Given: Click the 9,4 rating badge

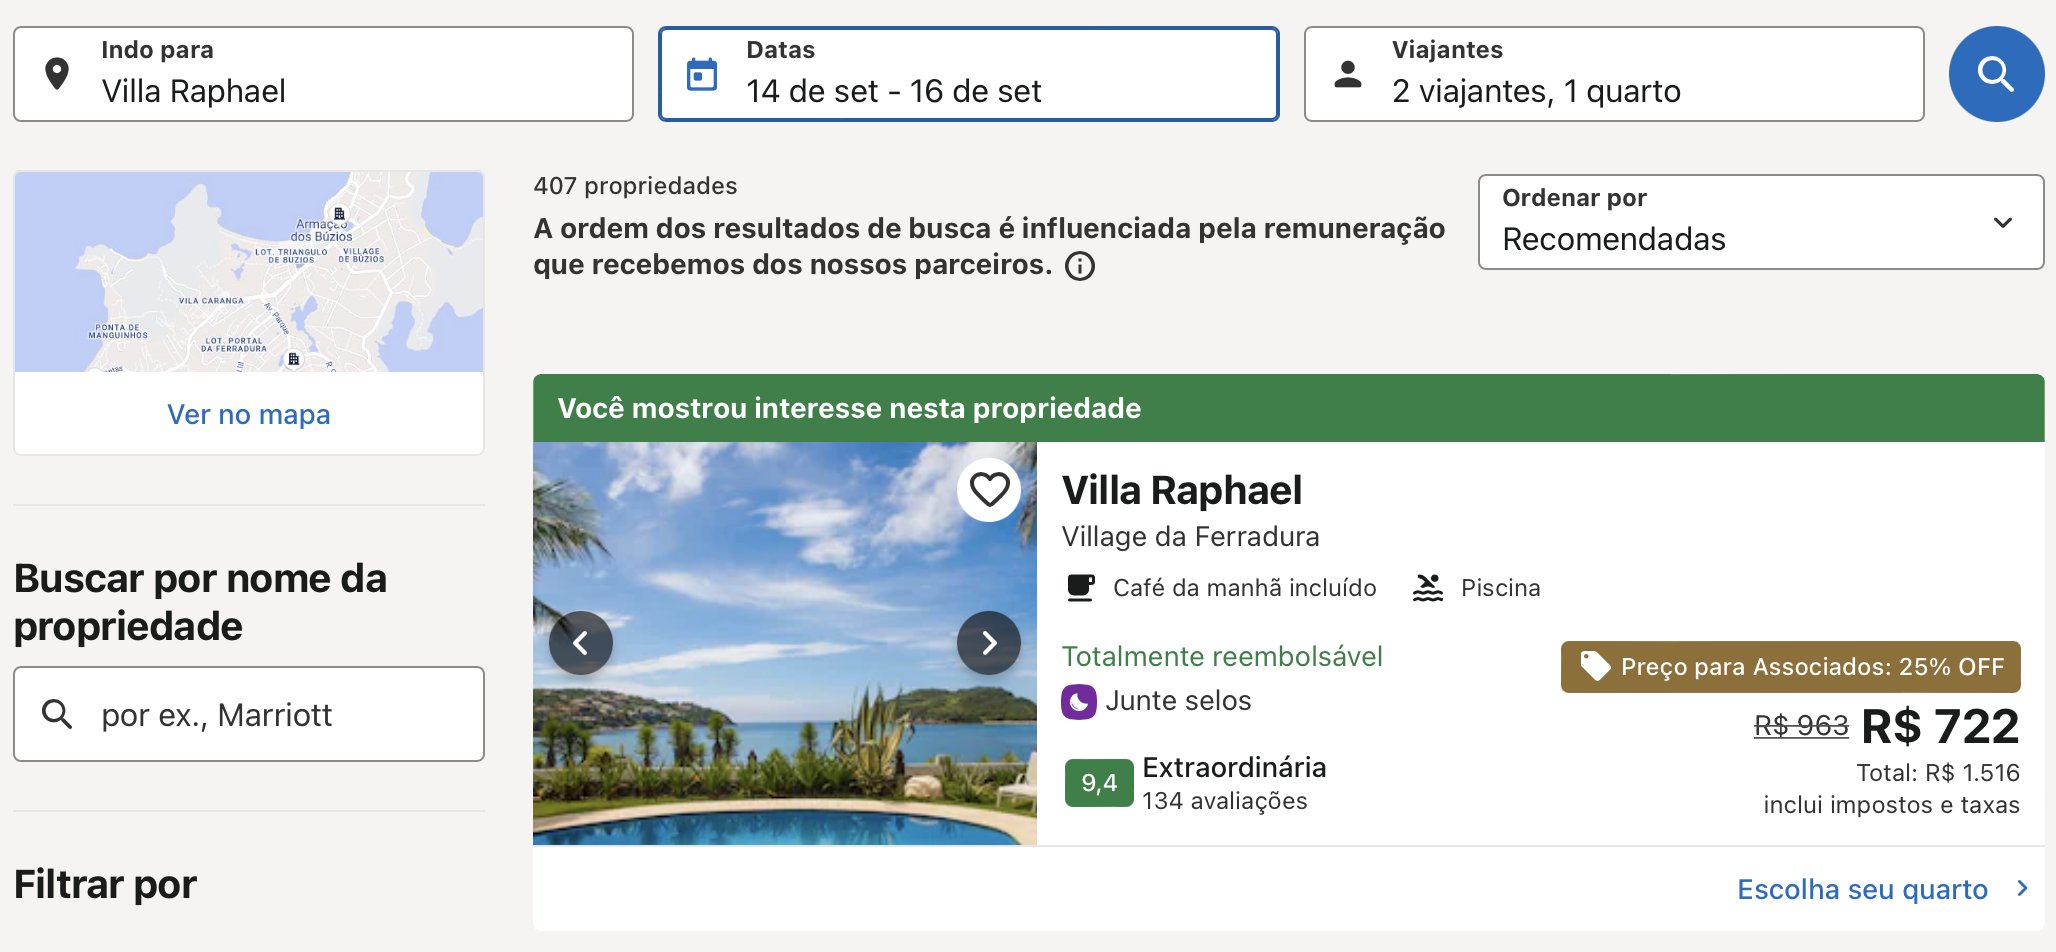Looking at the screenshot, I should click(x=1098, y=783).
